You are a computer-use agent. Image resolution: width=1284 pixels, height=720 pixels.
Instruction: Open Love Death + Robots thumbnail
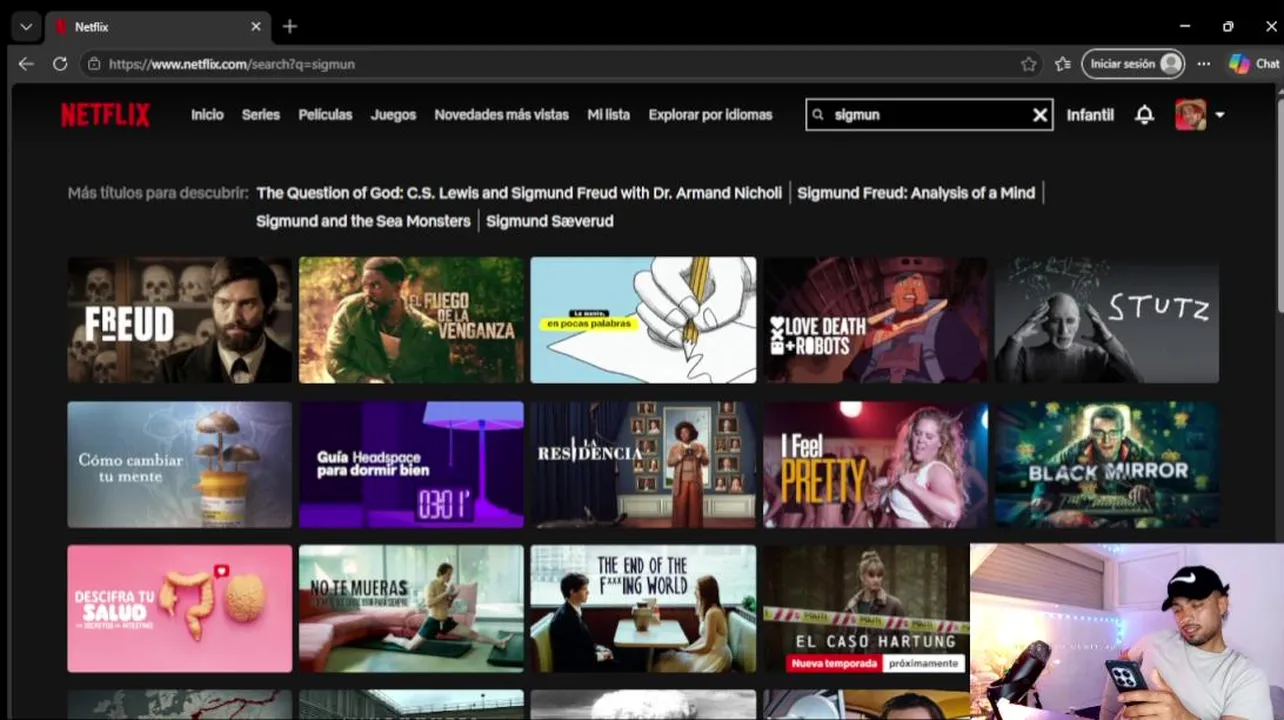[875, 320]
